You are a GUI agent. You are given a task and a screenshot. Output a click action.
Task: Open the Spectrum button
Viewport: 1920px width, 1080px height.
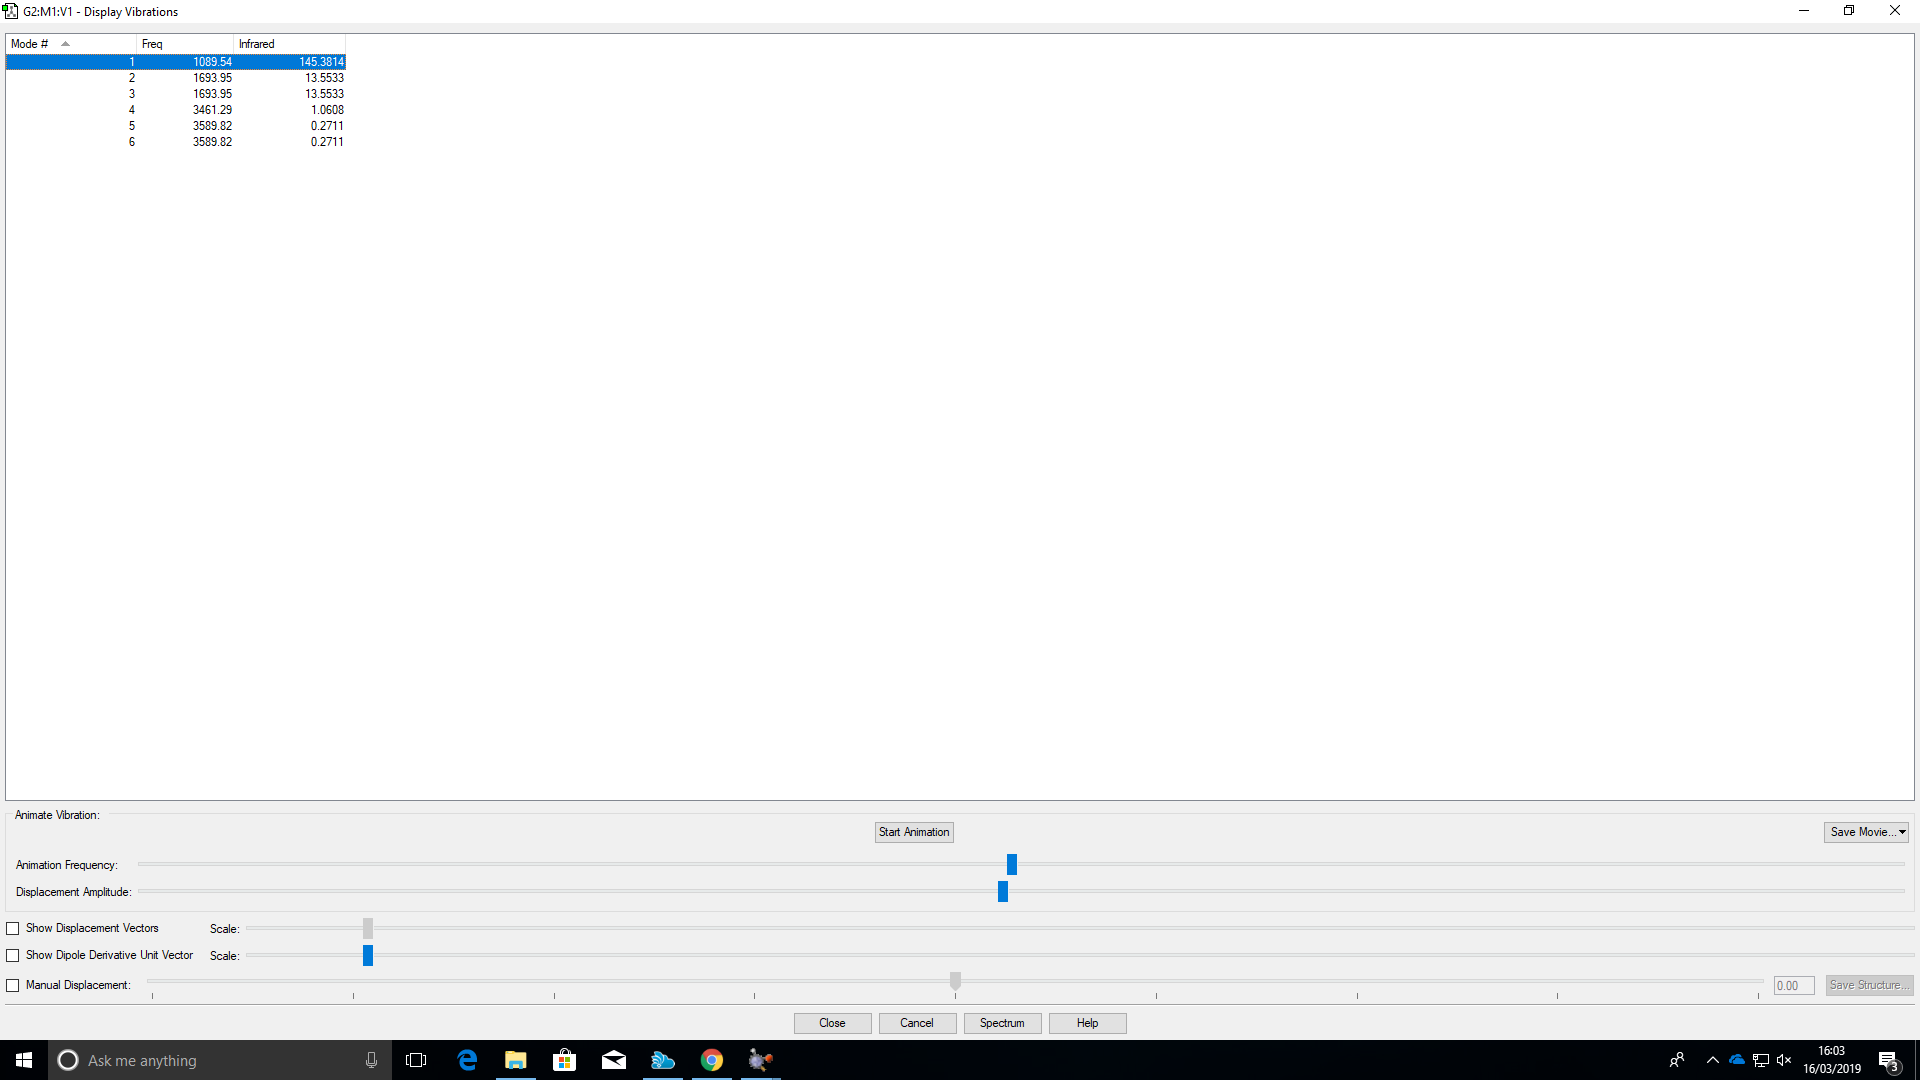pos(1002,1023)
